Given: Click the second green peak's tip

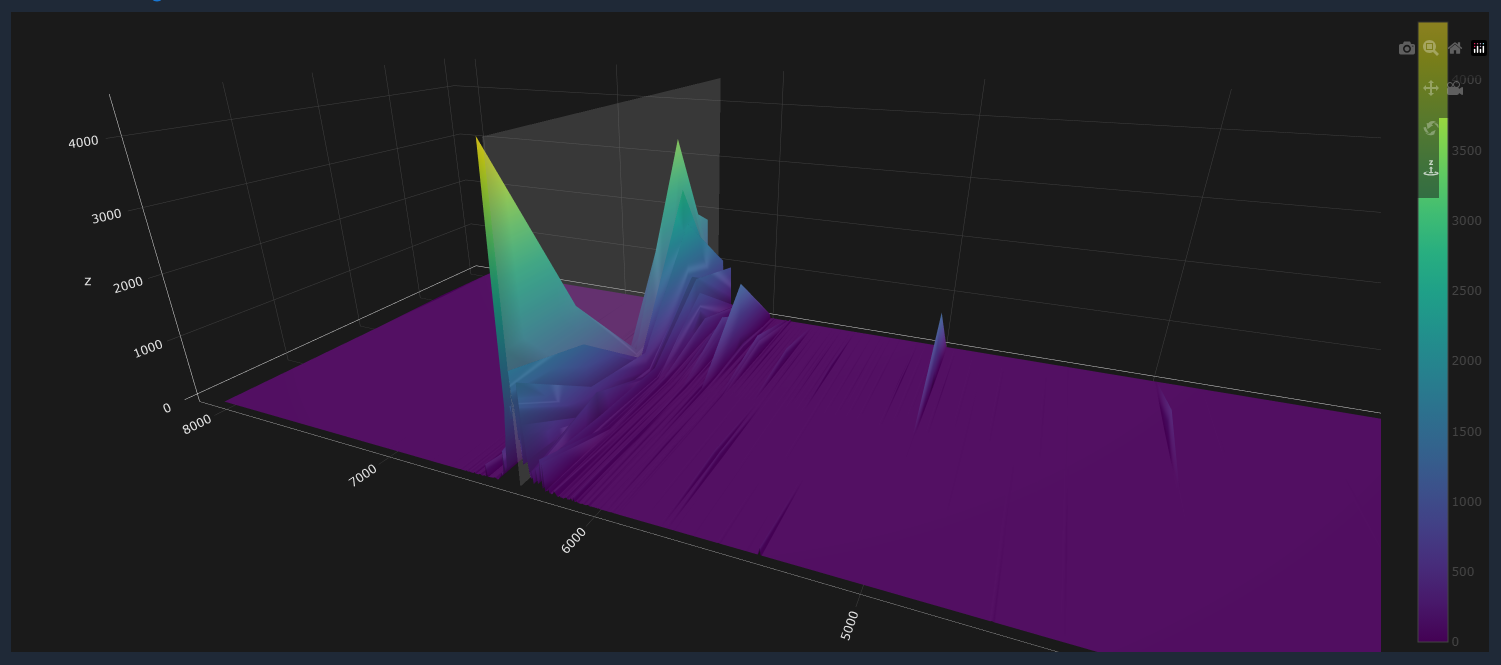Looking at the screenshot, I should pos(678,143).
